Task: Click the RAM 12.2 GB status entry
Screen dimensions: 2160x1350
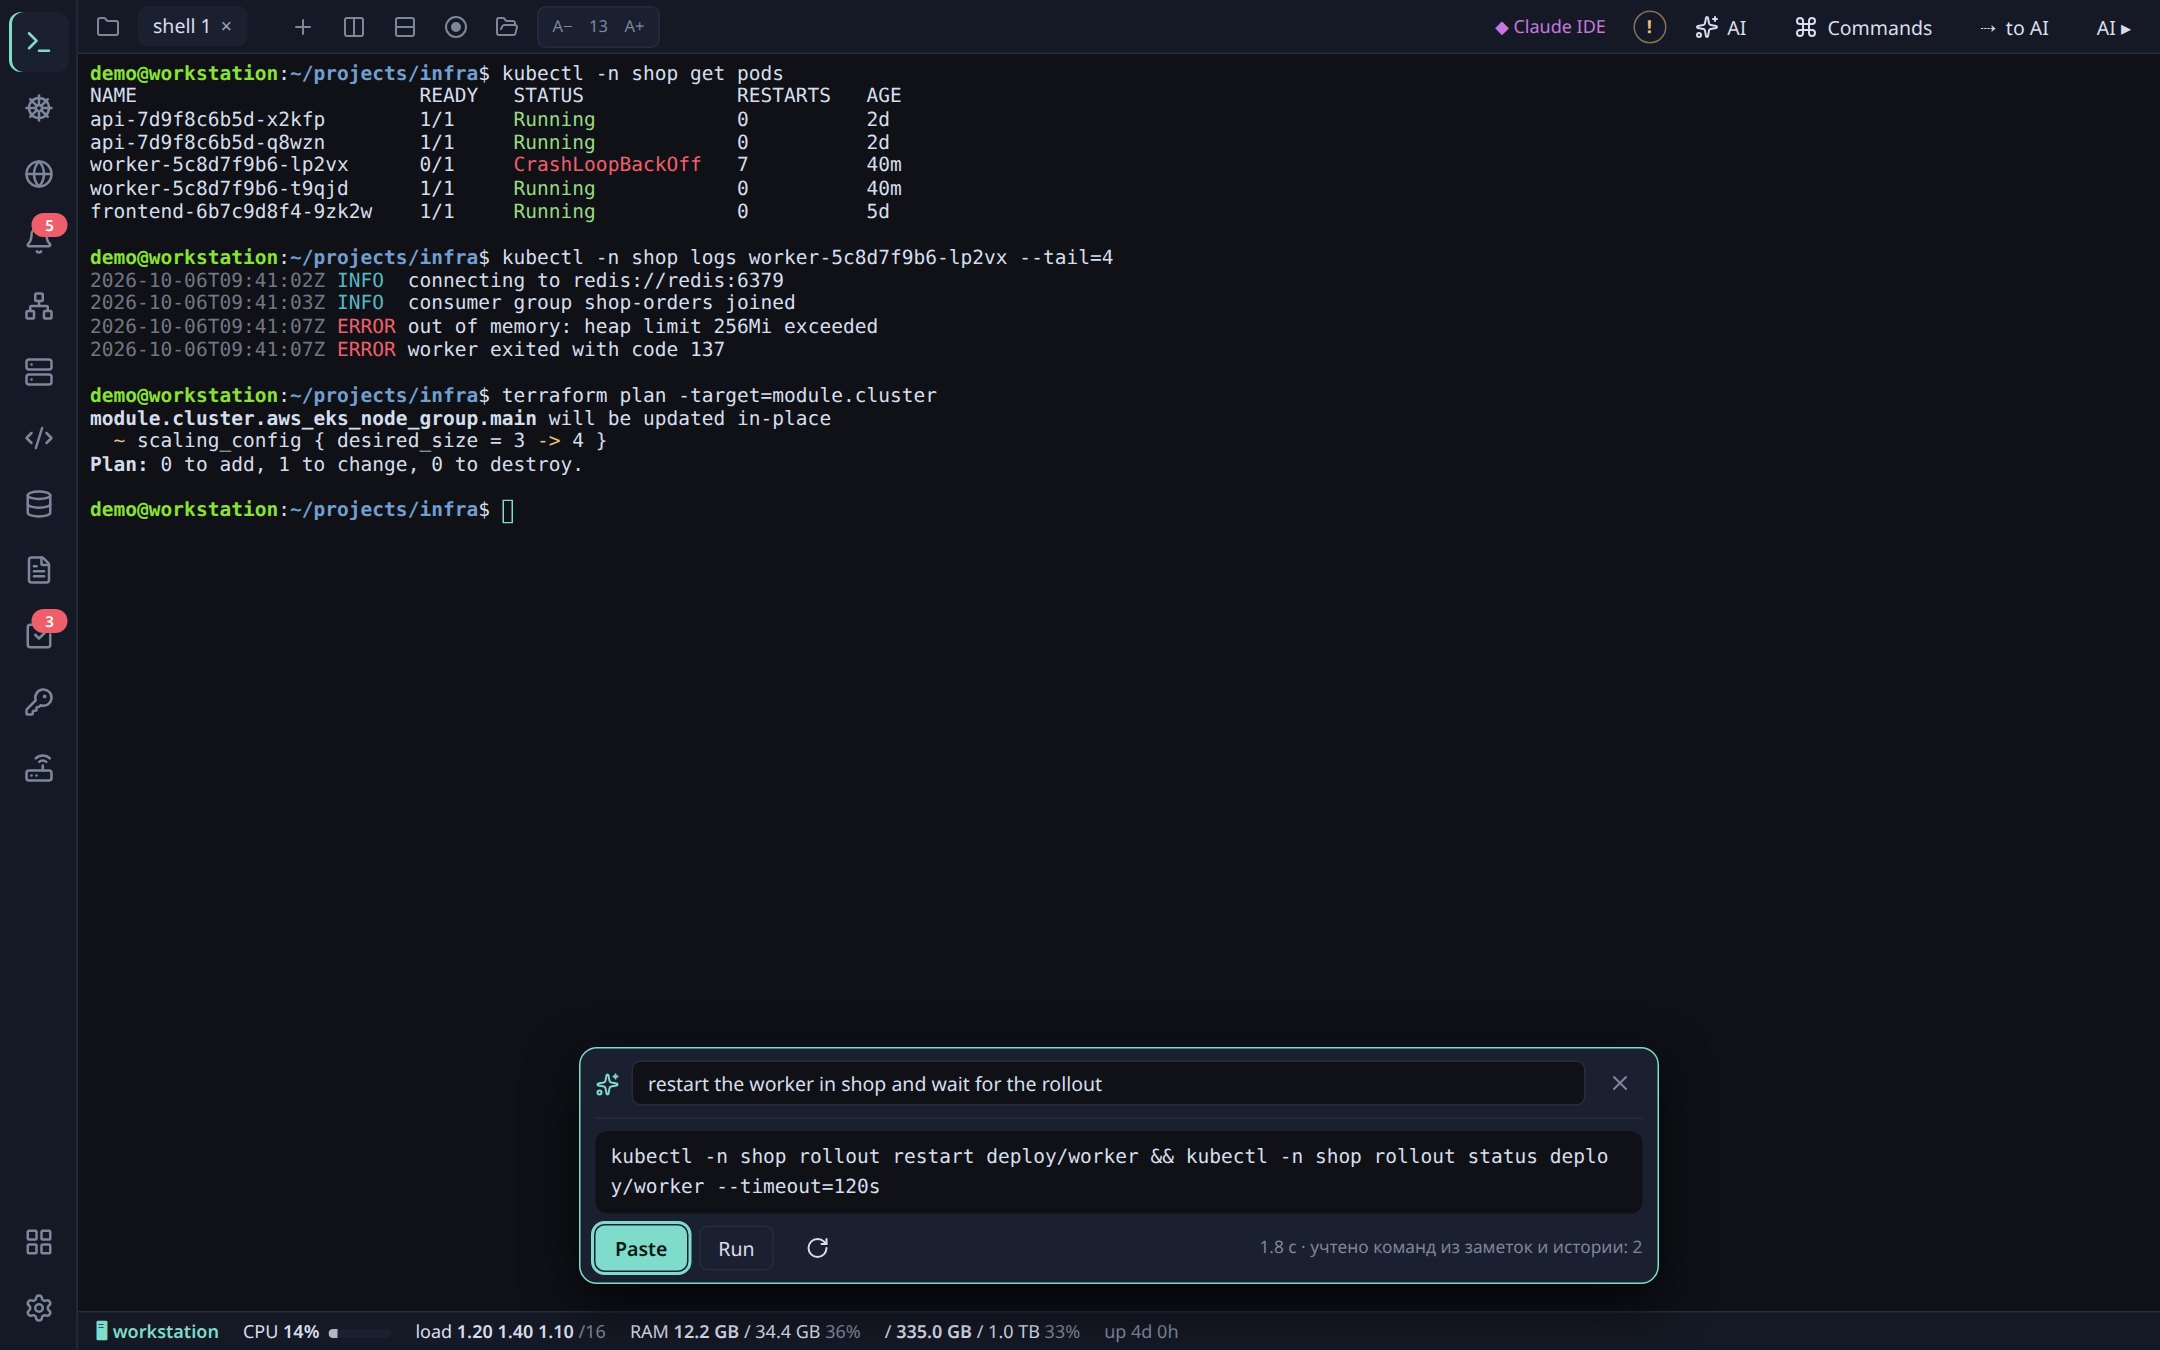Action: point(745,1331)
